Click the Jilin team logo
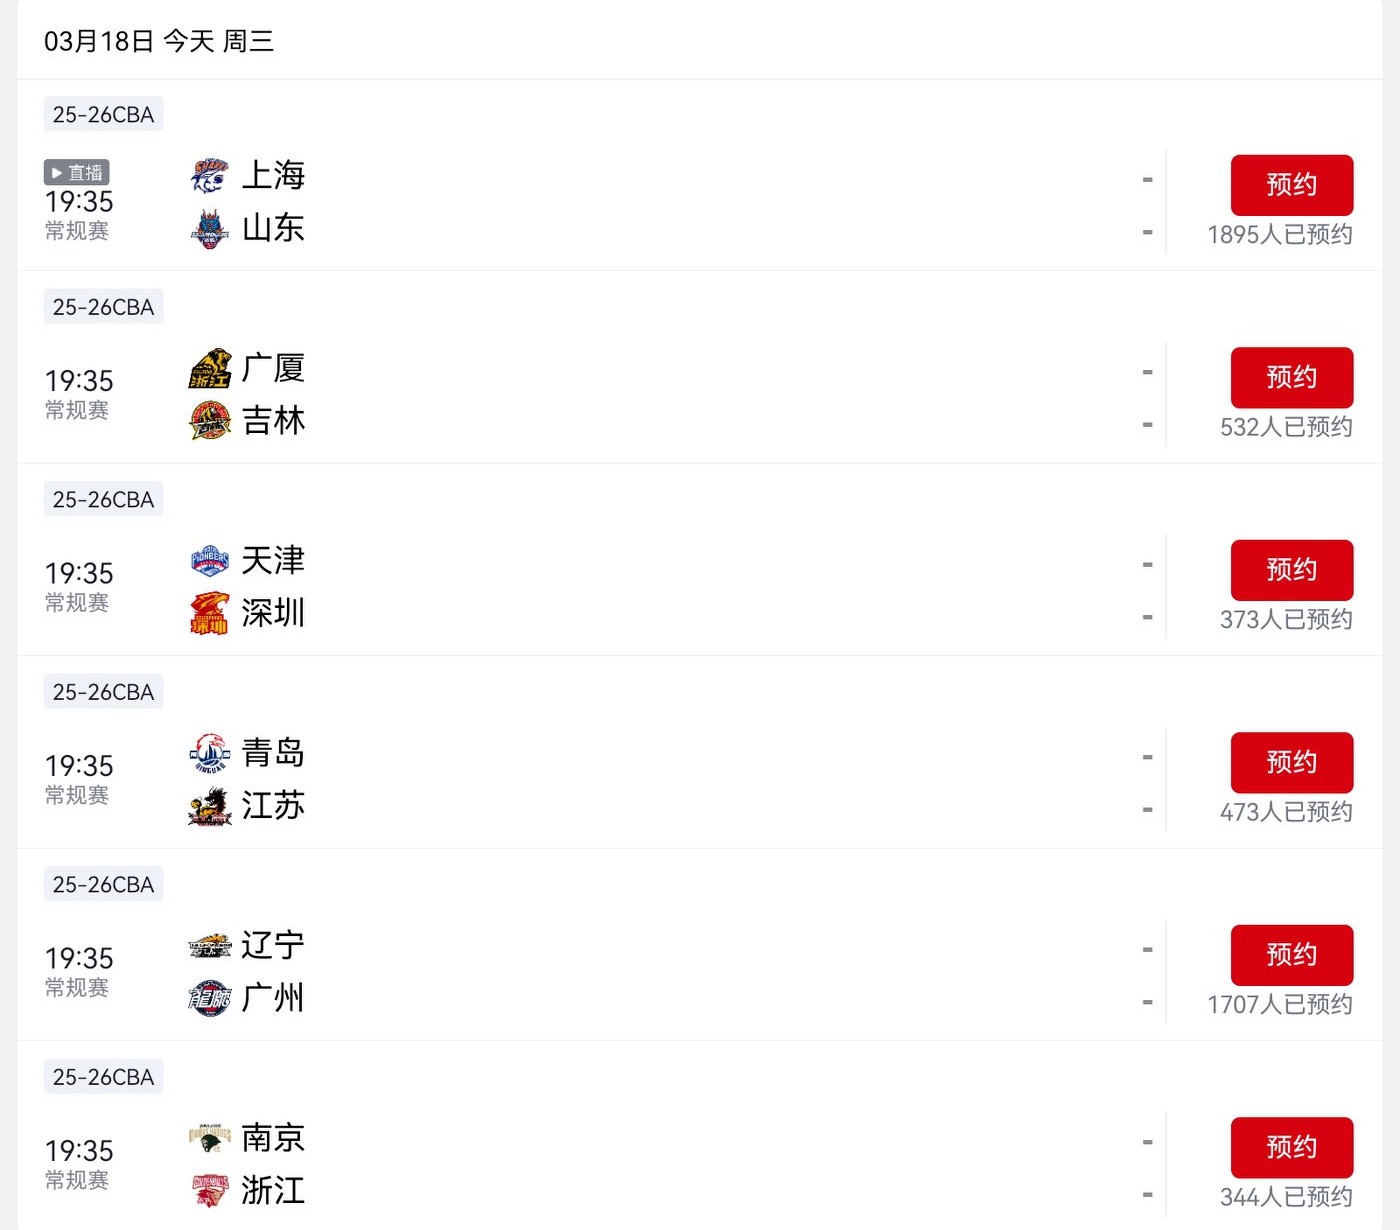 (x=210, y=421)
